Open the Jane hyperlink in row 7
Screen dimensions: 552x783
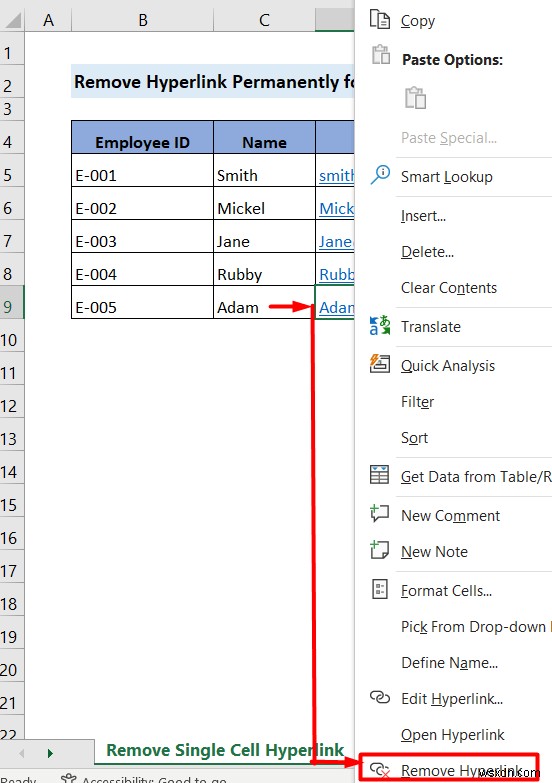click(x=336, y=242)
